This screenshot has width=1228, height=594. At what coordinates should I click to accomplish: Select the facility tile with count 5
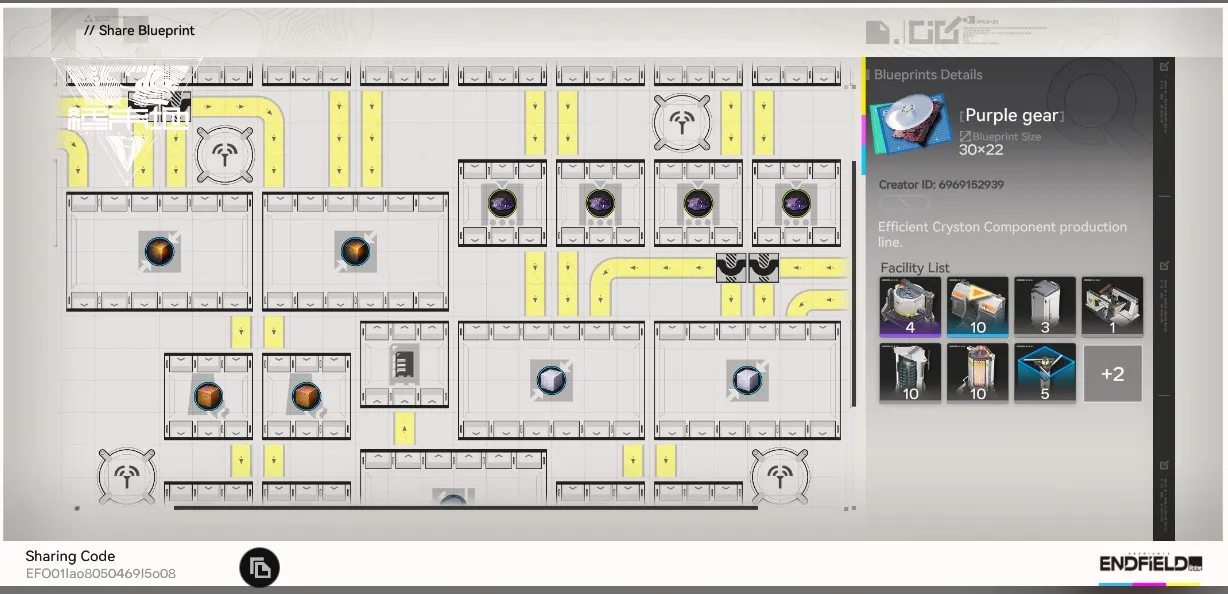[x=1045, y=373]
